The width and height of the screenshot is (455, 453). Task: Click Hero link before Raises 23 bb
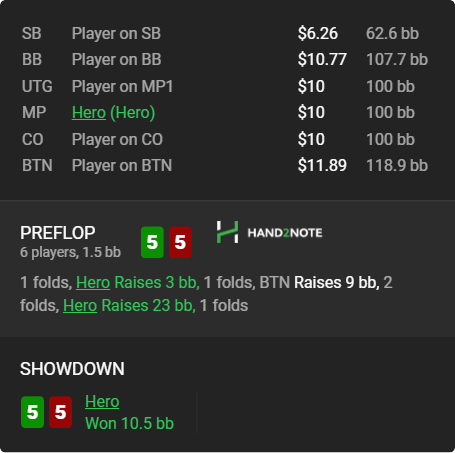coord(80,306)
